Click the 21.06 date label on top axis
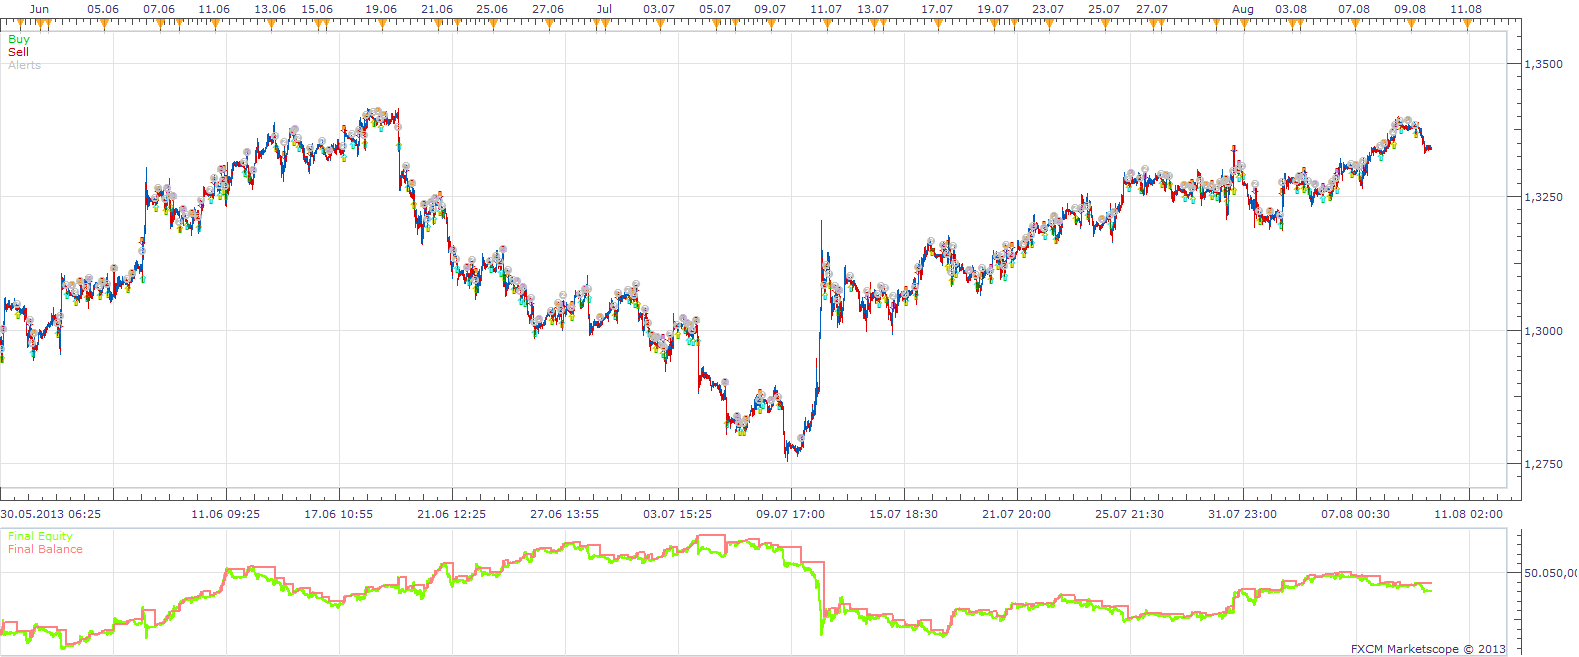1579x657 pixels. (x=437, y=9)
